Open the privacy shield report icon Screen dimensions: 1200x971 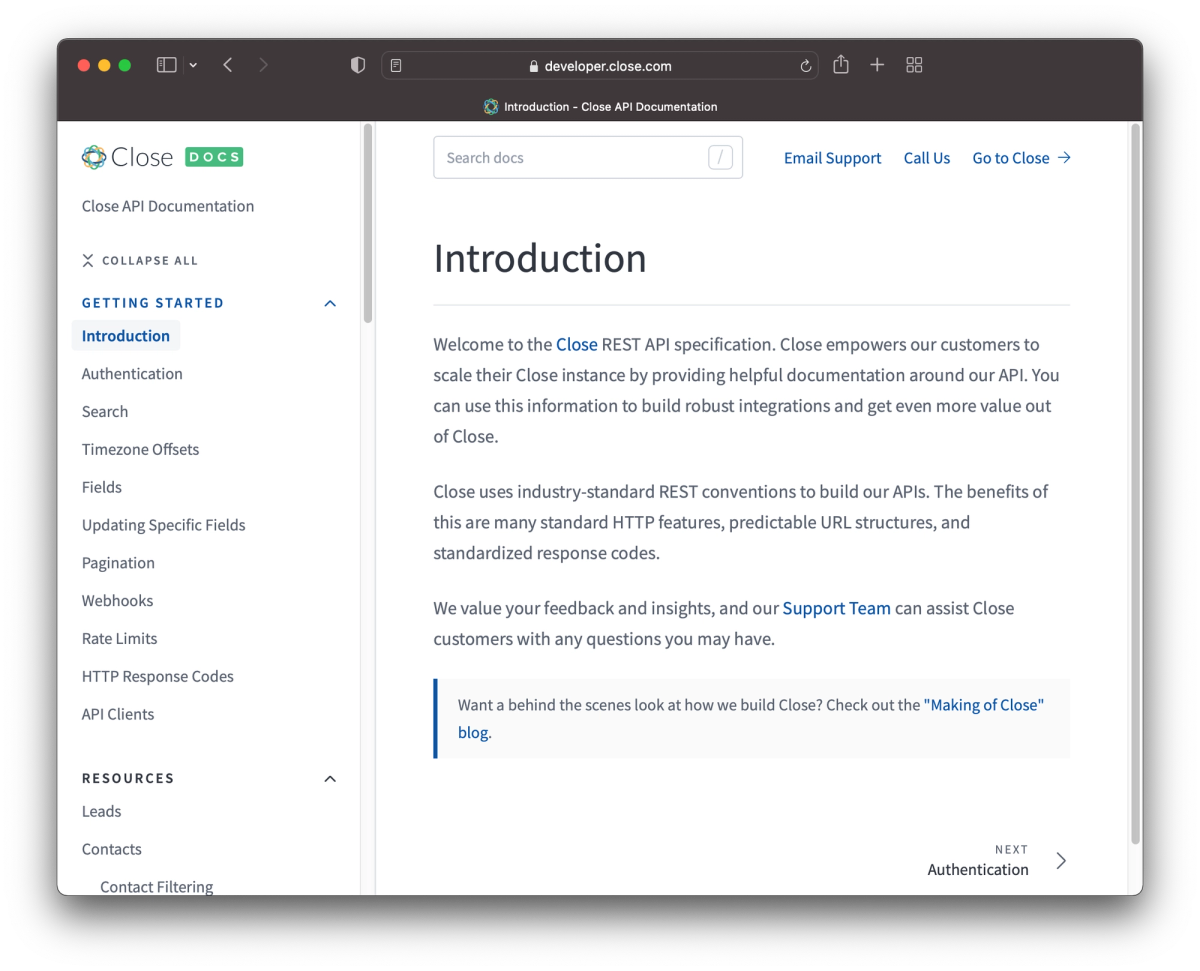pyautogui.click(x=358, y=65)
